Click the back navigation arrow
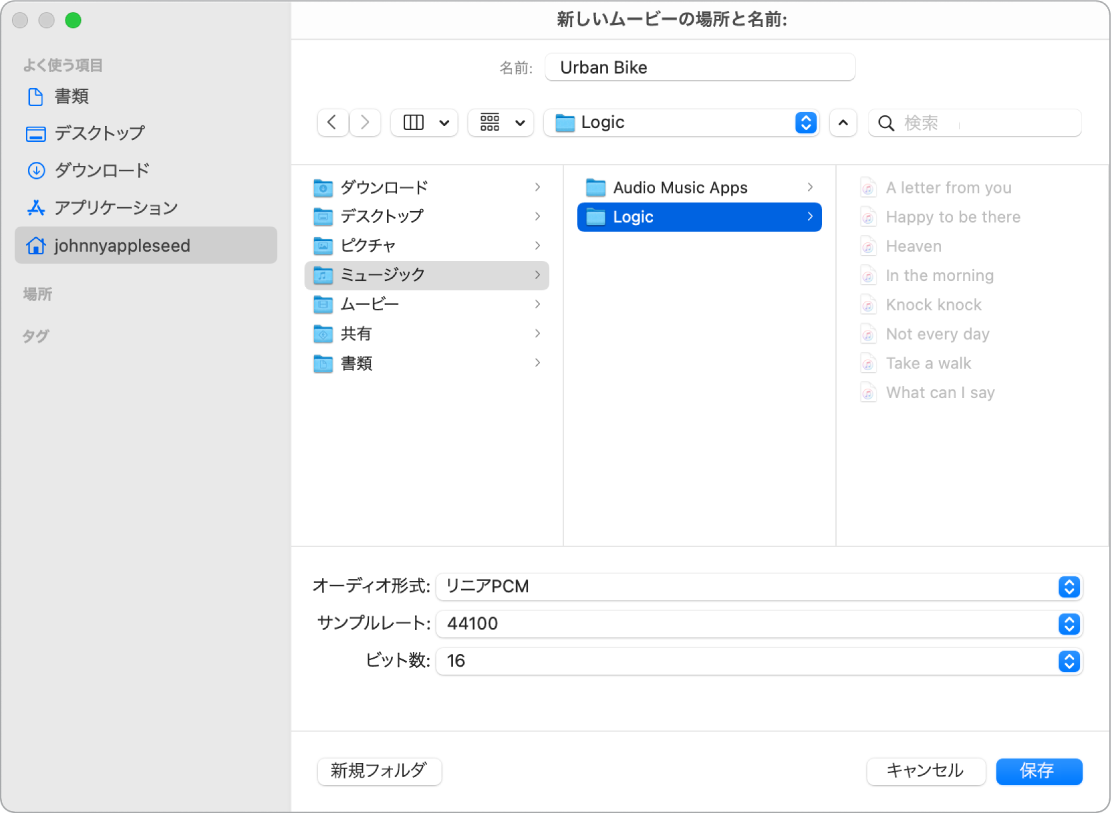Screen dimensions: 1112x814 coord(332,122)
